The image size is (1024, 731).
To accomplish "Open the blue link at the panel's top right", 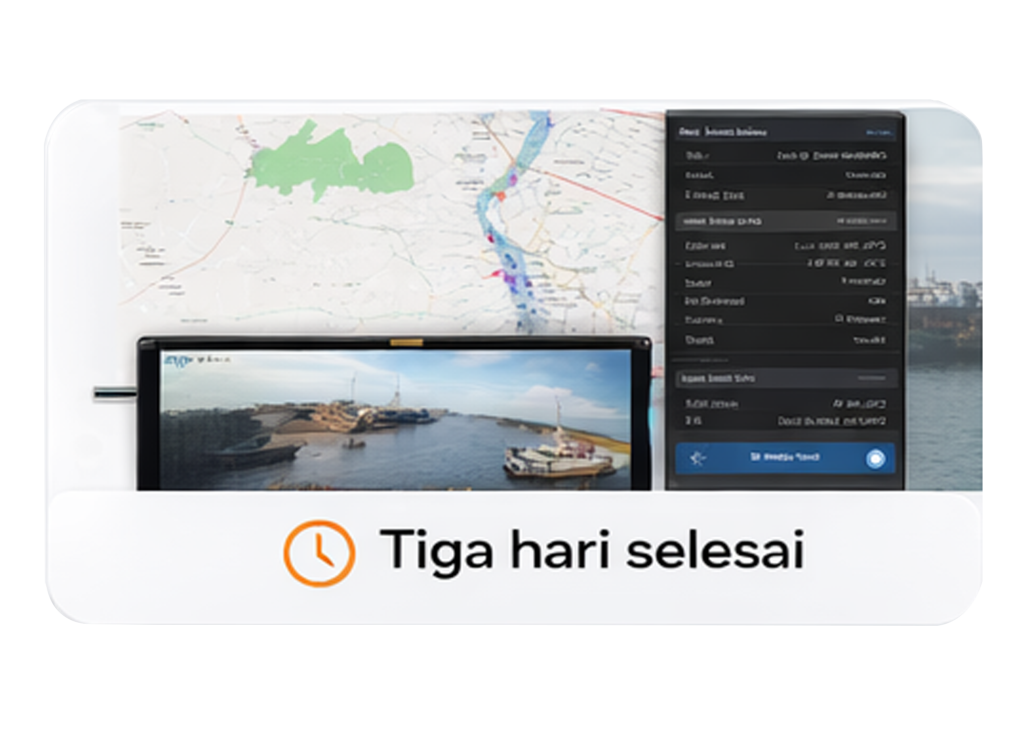I will (x=878, y=133).
